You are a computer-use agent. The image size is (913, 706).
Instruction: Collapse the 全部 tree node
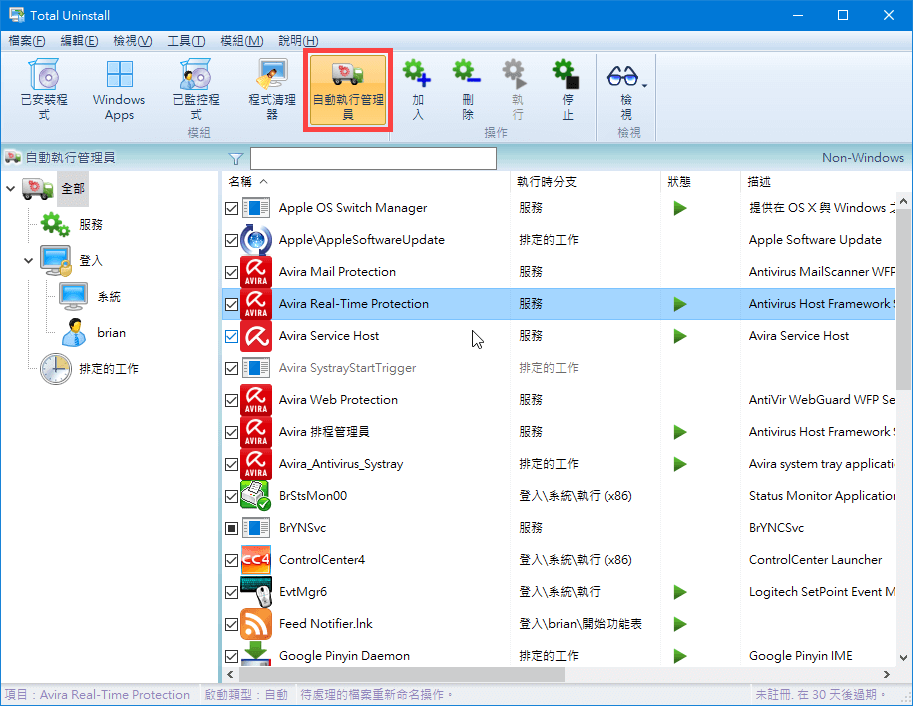tap(11, 189)
